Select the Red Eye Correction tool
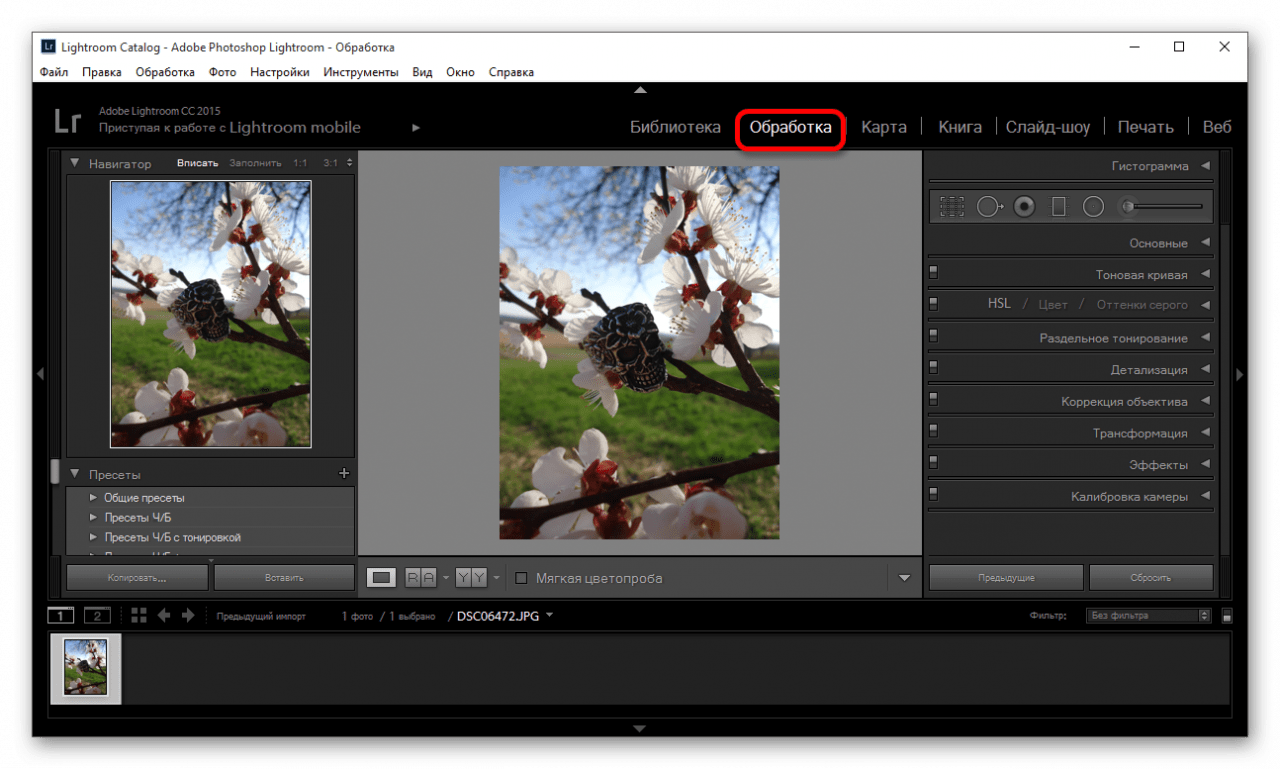 [1024, 206]
